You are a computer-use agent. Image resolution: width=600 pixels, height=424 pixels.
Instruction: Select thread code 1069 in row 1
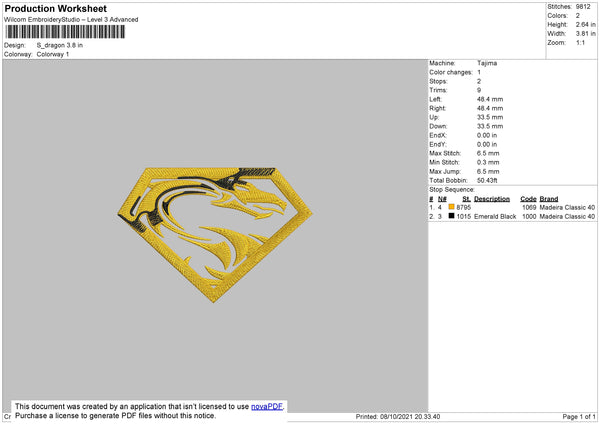529,207
